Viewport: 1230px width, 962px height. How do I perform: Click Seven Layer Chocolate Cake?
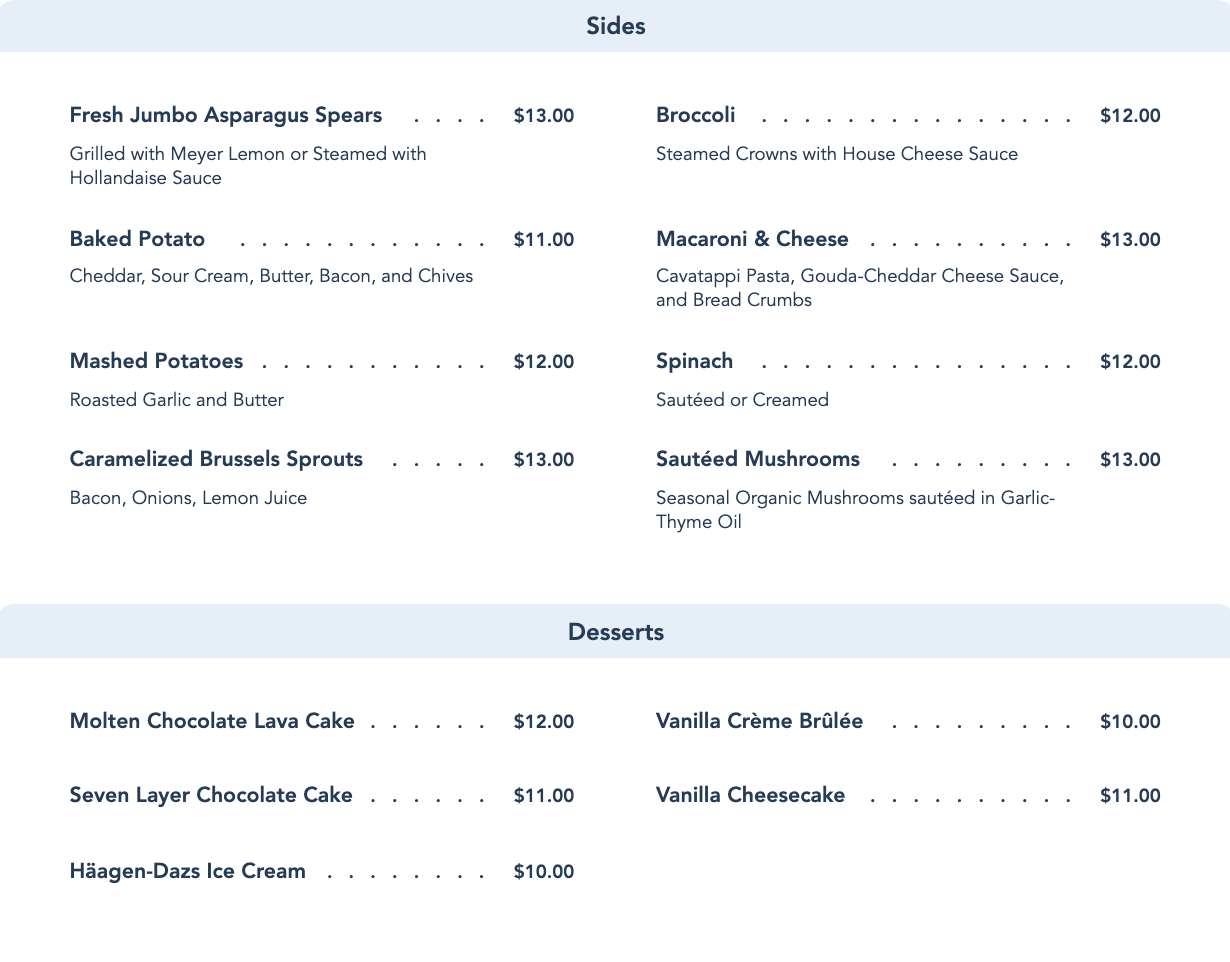pyautogui.click(x=211, y=796)
